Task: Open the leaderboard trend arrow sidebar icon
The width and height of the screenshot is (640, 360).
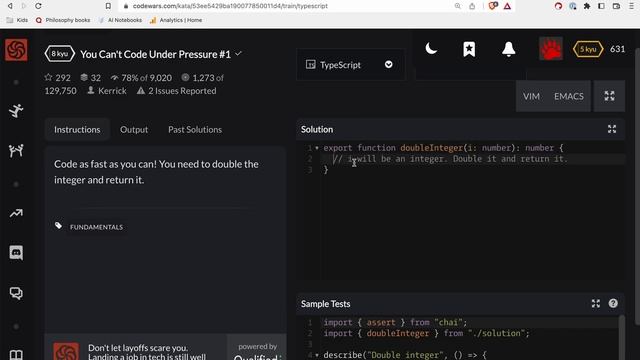Action: point(16,213)
